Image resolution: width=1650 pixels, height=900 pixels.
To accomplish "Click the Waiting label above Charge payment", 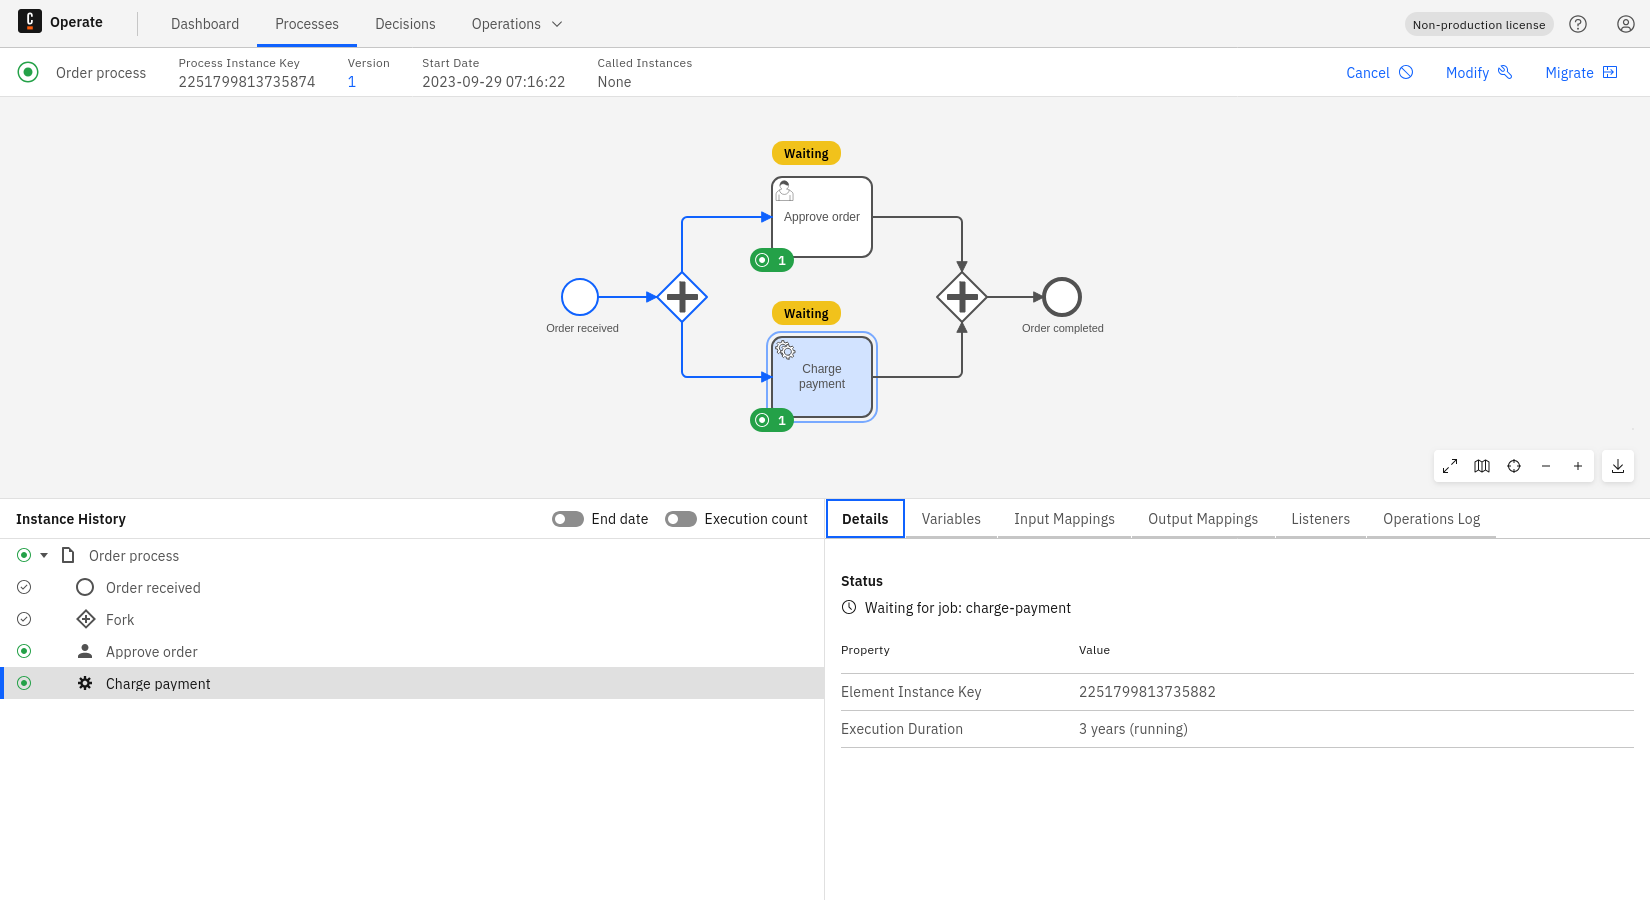I will click(x=806, y=313).
